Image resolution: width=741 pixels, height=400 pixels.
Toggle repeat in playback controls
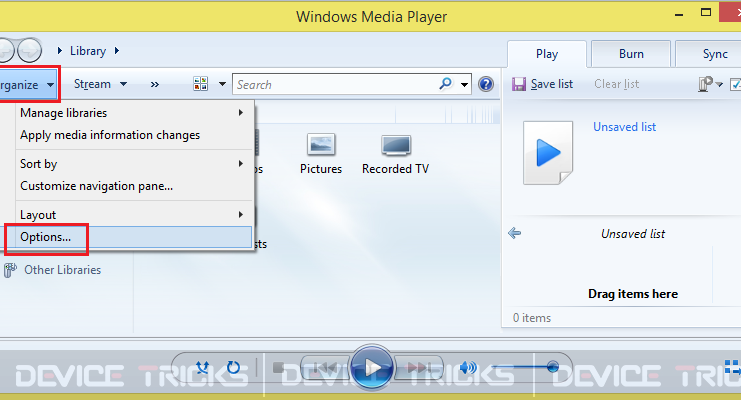pyautogui.click(x=233, y=367)
